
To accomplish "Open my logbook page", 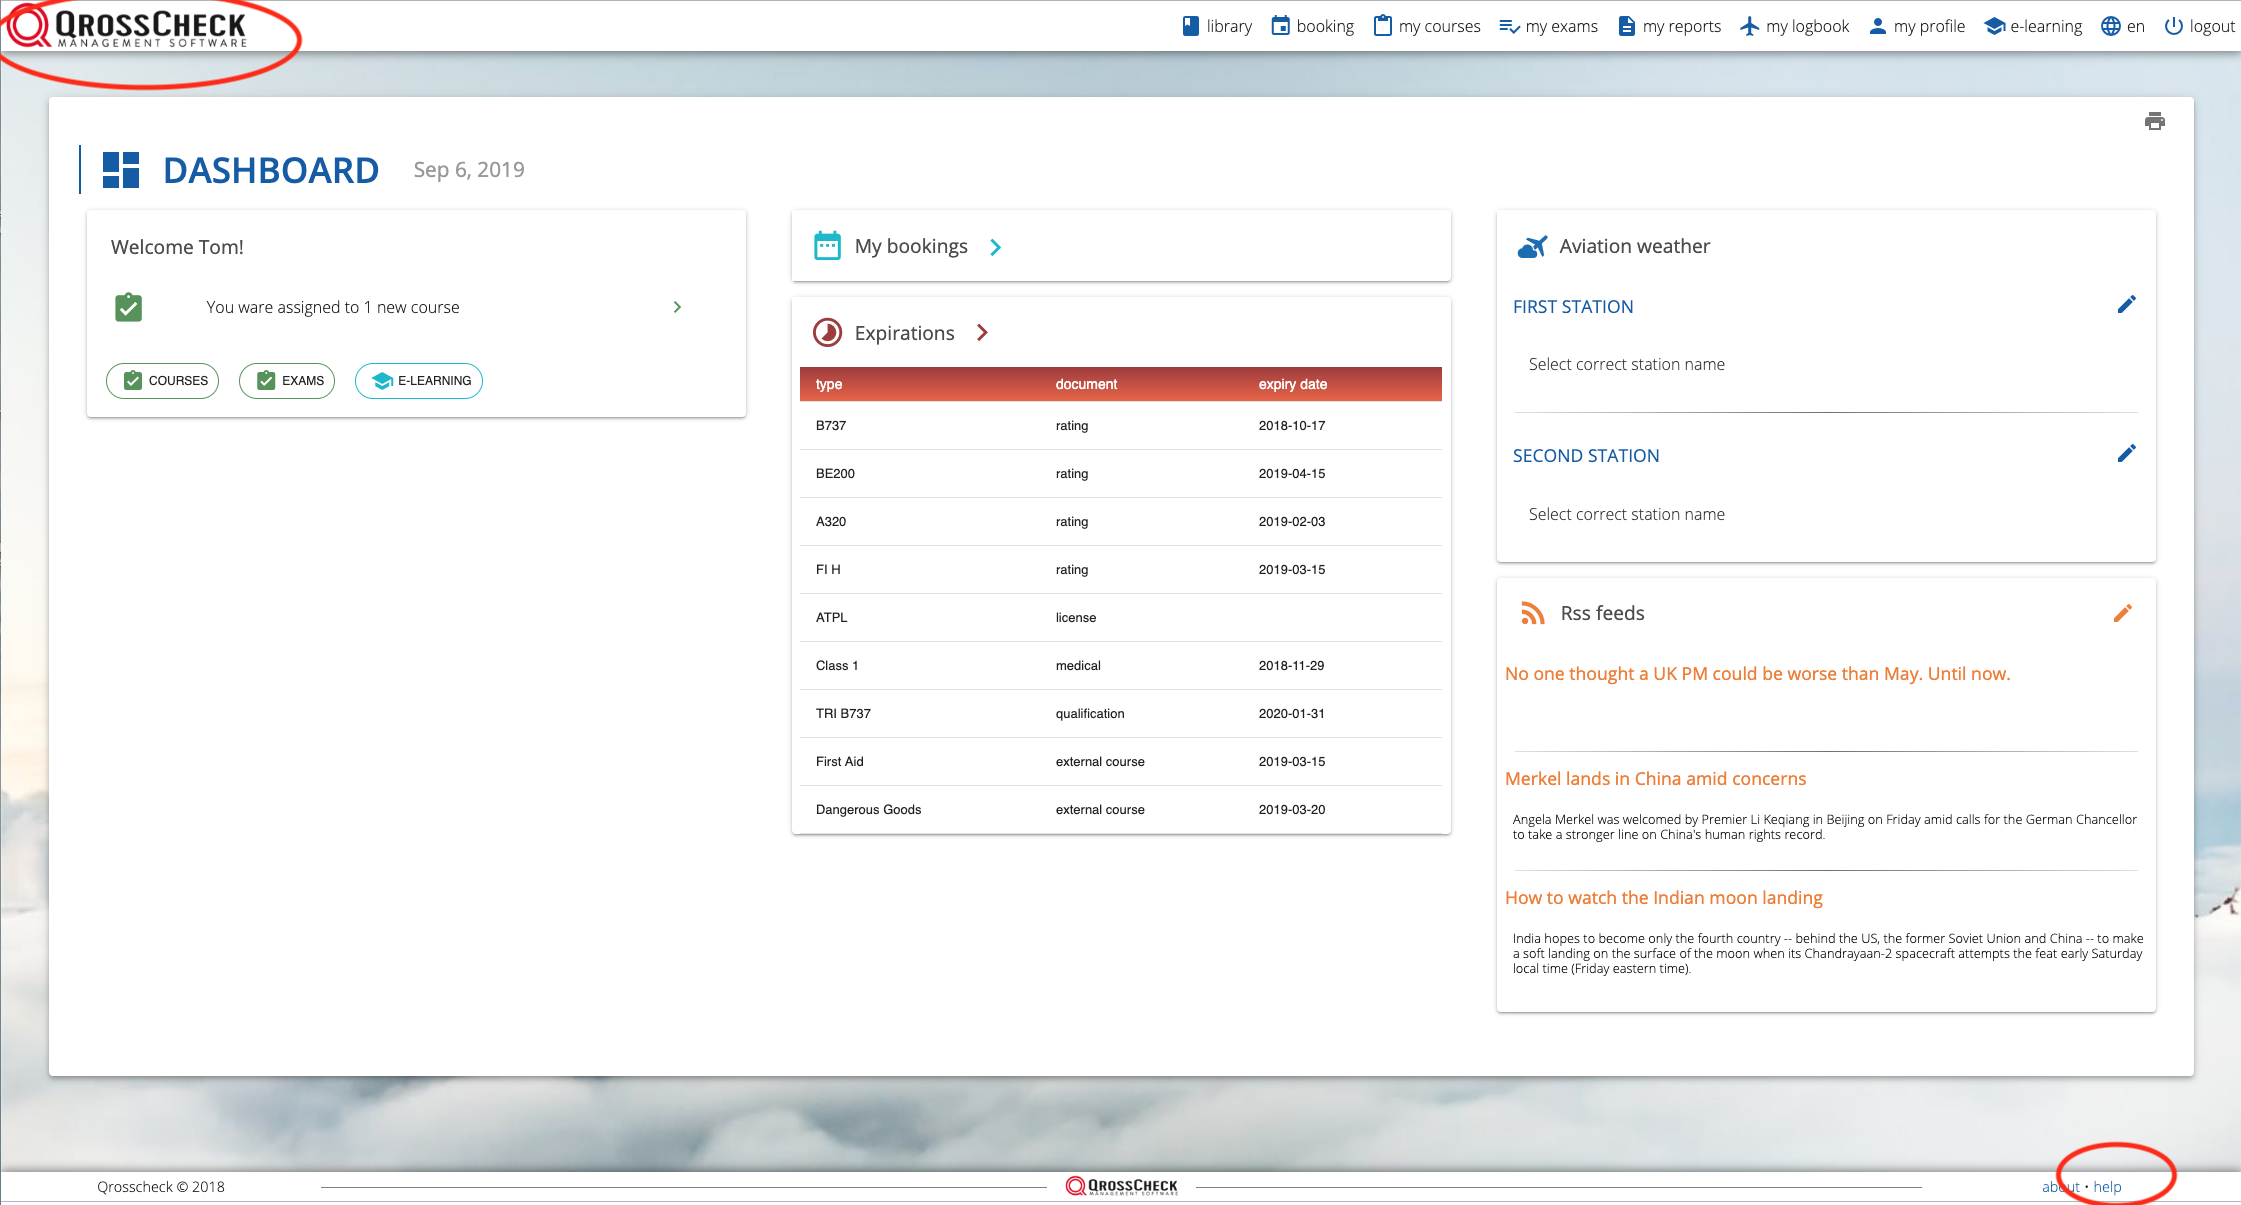I will (x=1794, y=26).
